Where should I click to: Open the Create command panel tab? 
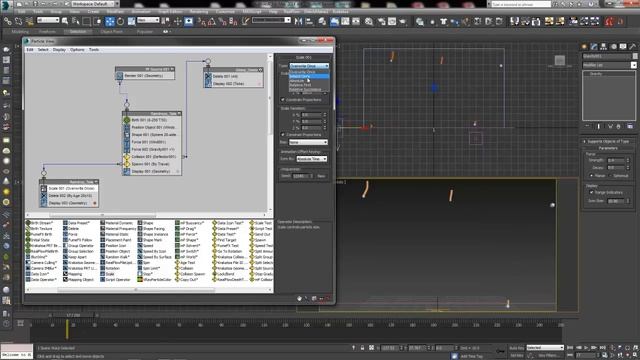pos(584,47)
